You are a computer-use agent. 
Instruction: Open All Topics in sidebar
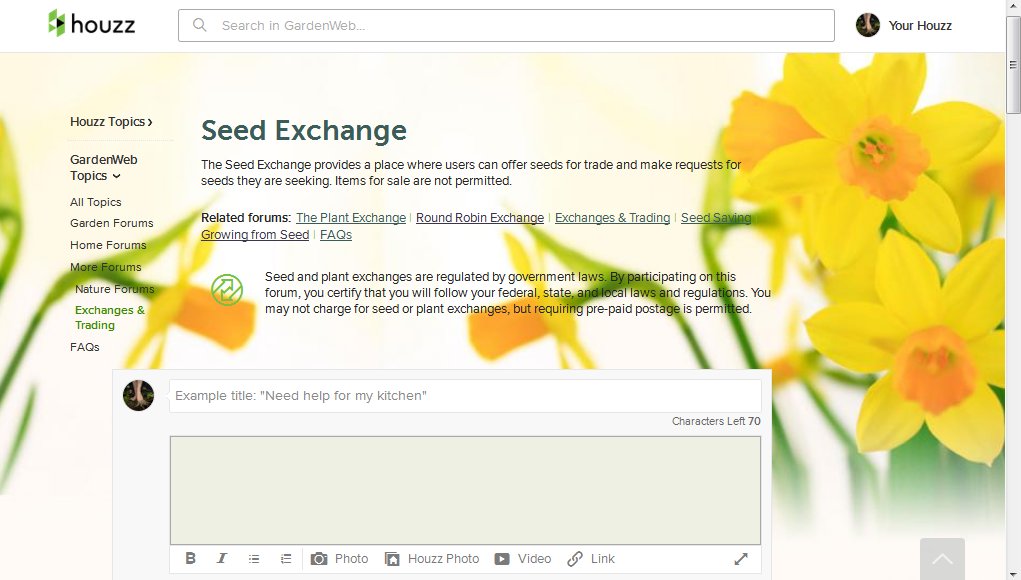[x=96, y=202]
